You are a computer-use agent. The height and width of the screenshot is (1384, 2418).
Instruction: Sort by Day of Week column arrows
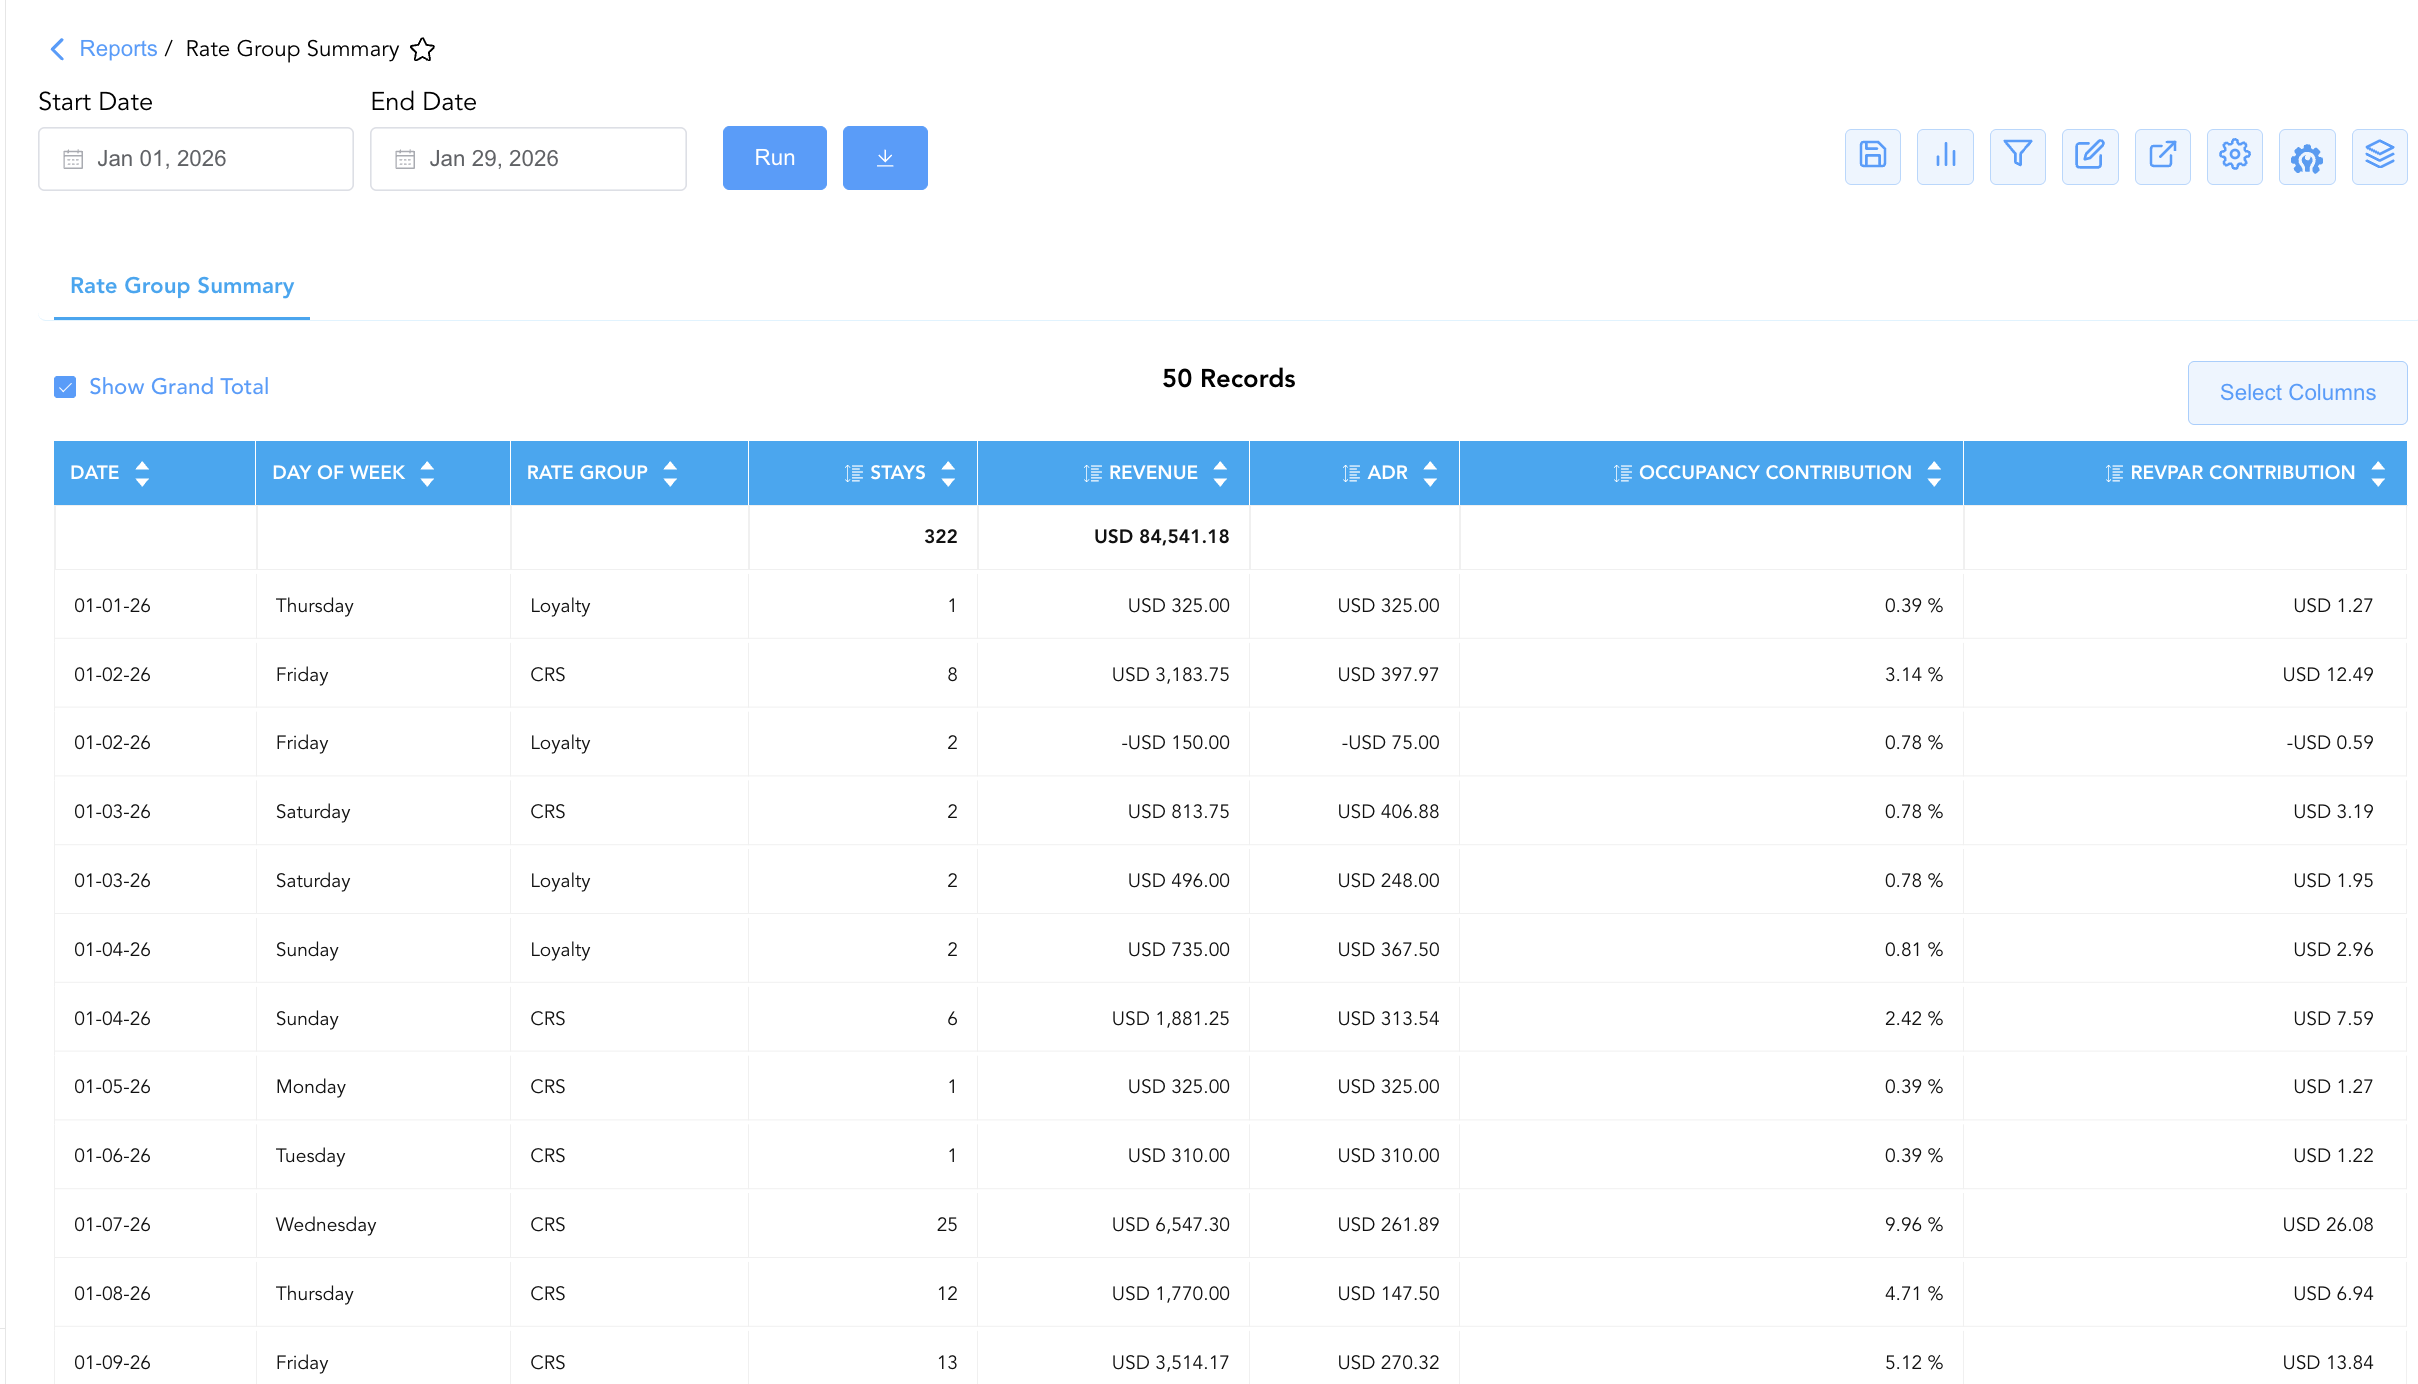click(427, 473)
